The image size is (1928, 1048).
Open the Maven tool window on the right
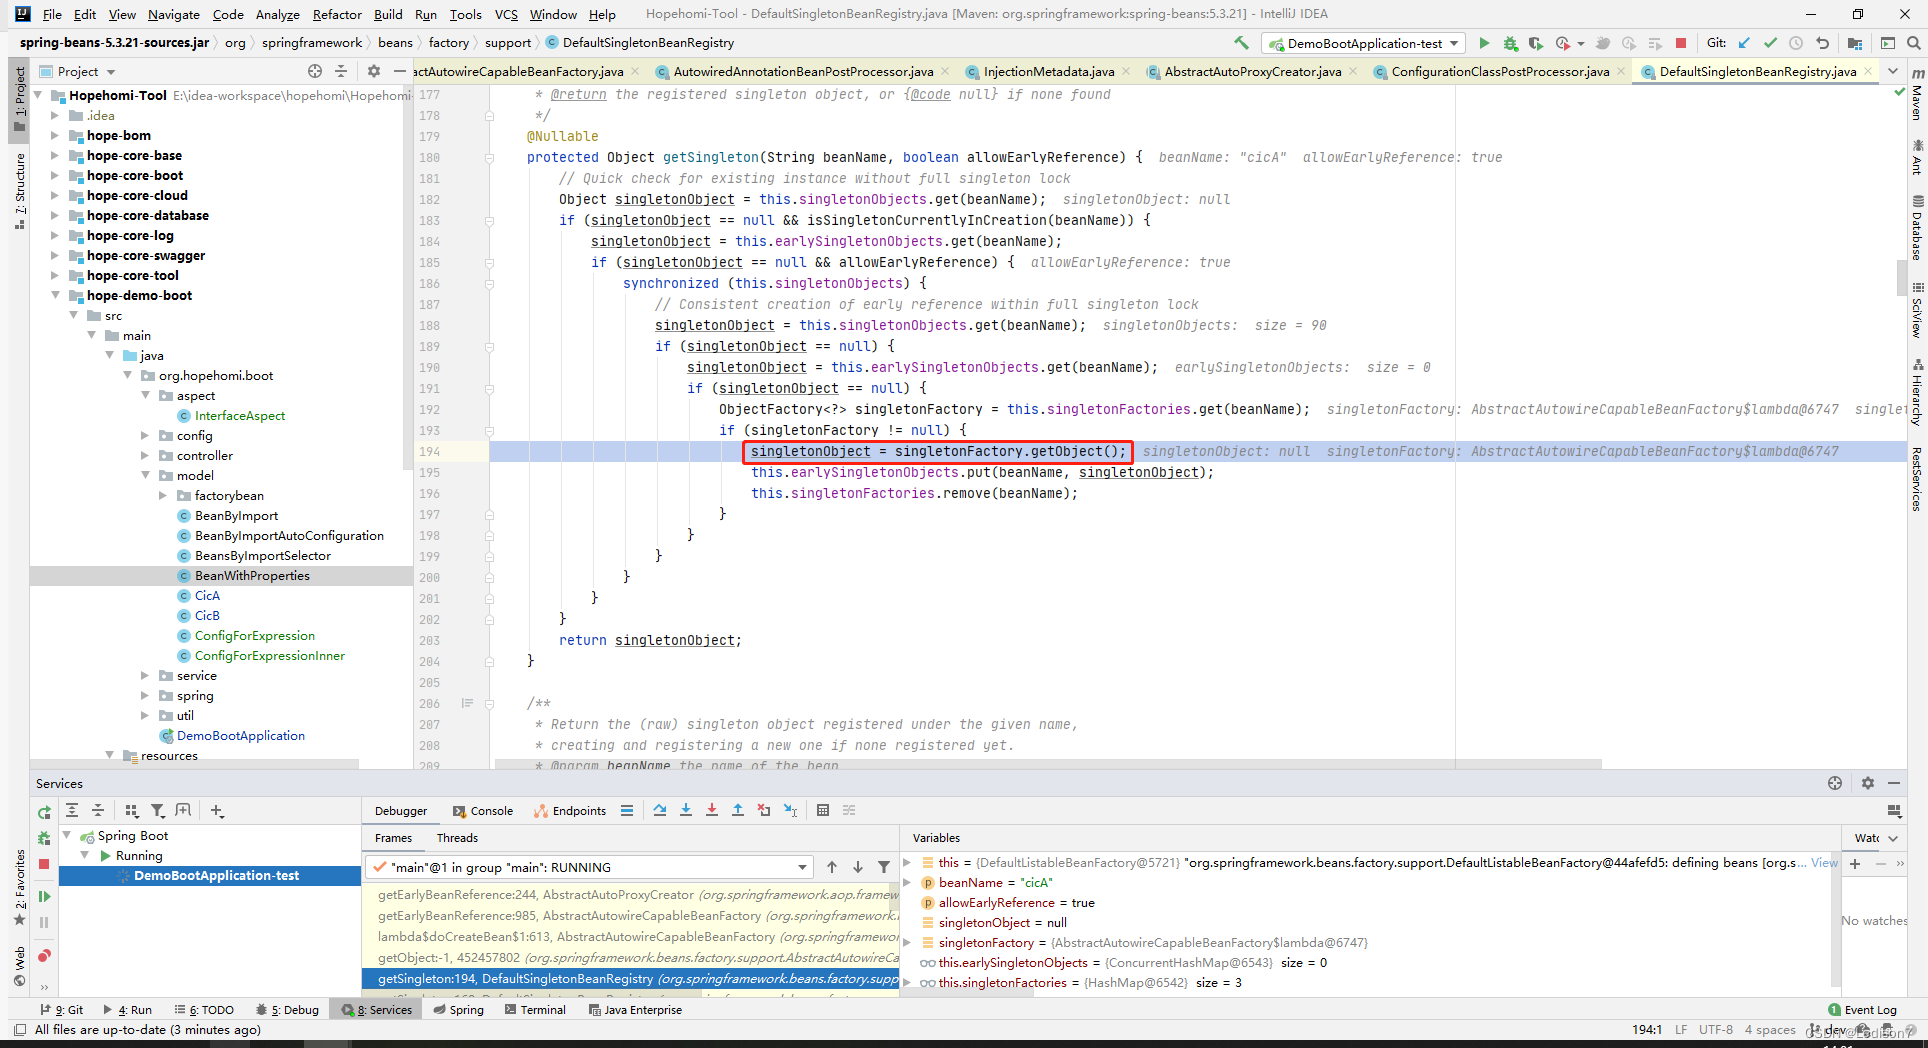click(x=1917, y=95)
